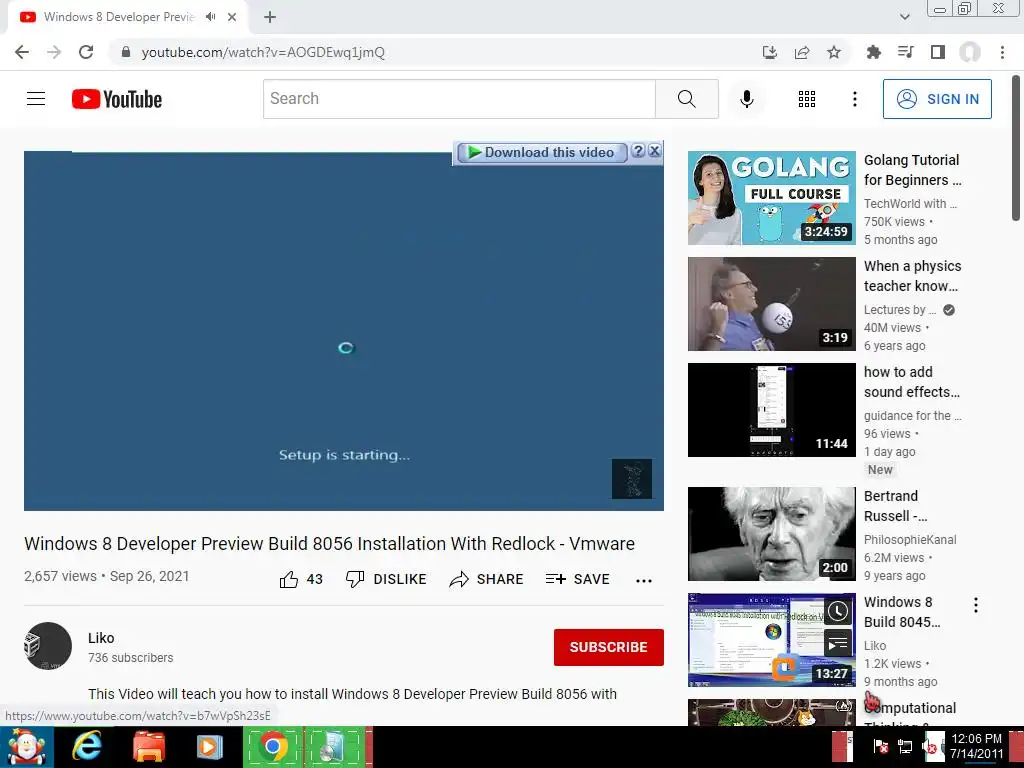Open a new tab with the plus button
This screenshot has height=768, width=1024.
coord(270,17)
